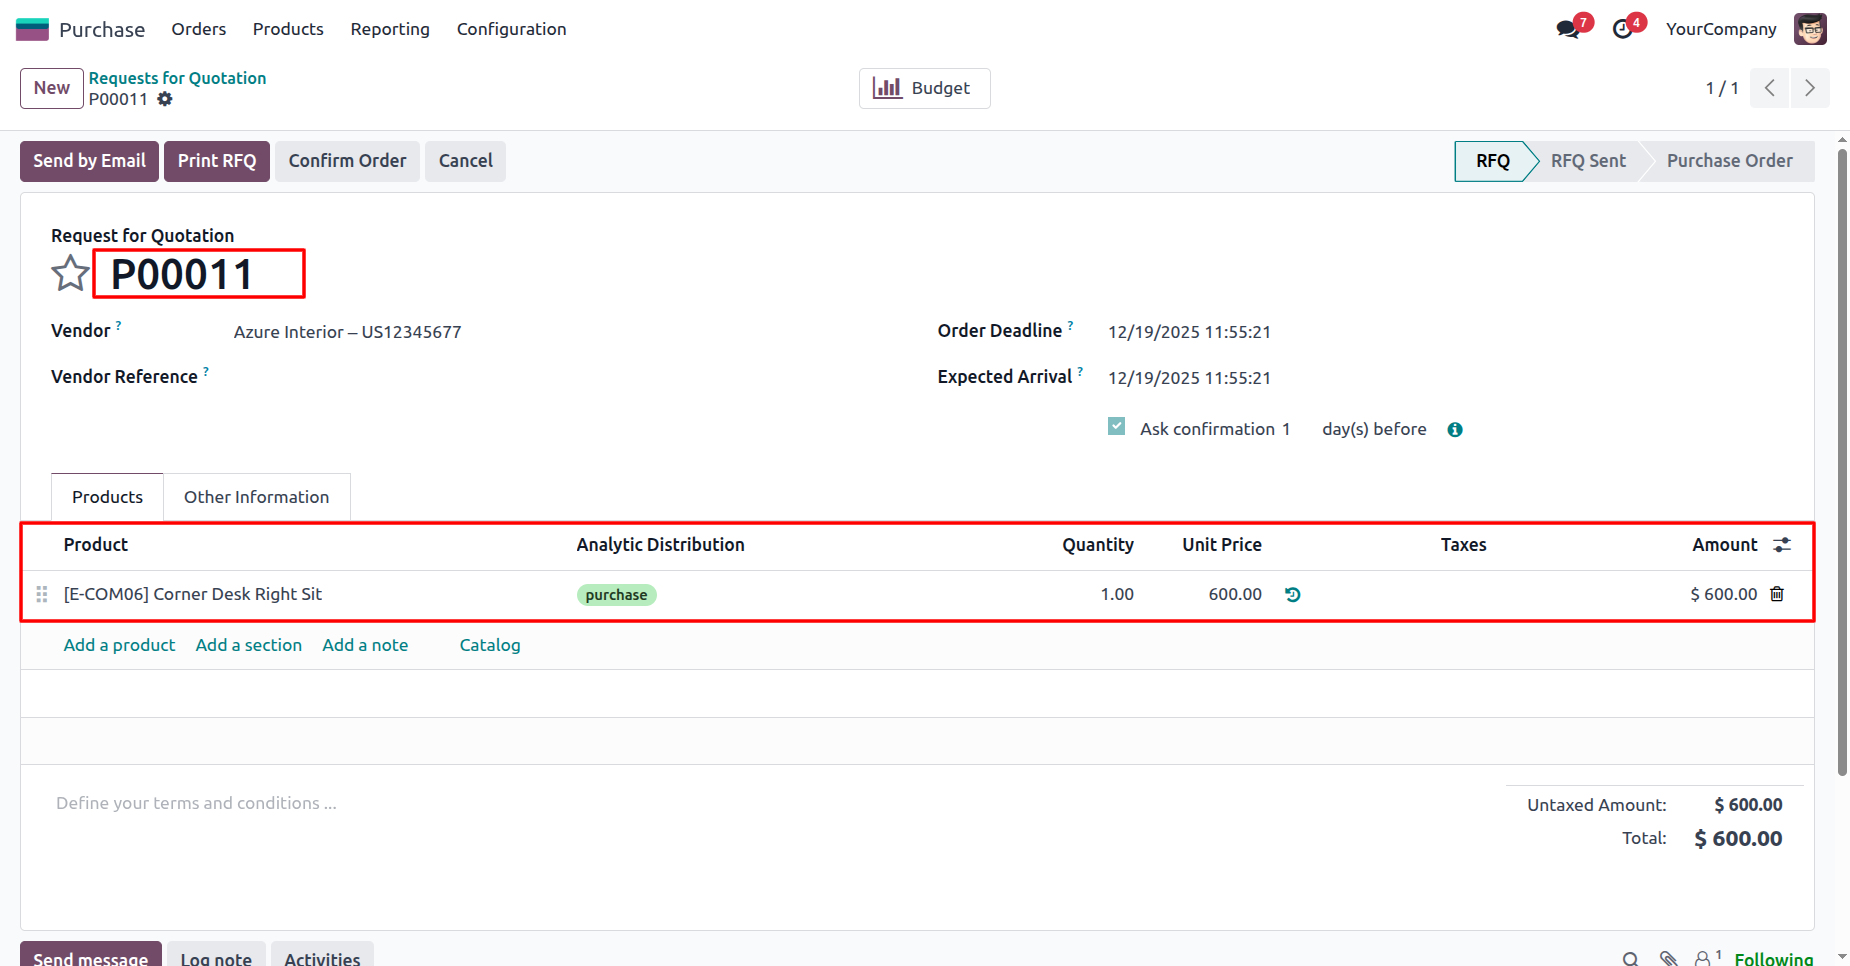The image size is (1850, 966).
Task: Click the Confirm Order button
Action: pos(347,161)
